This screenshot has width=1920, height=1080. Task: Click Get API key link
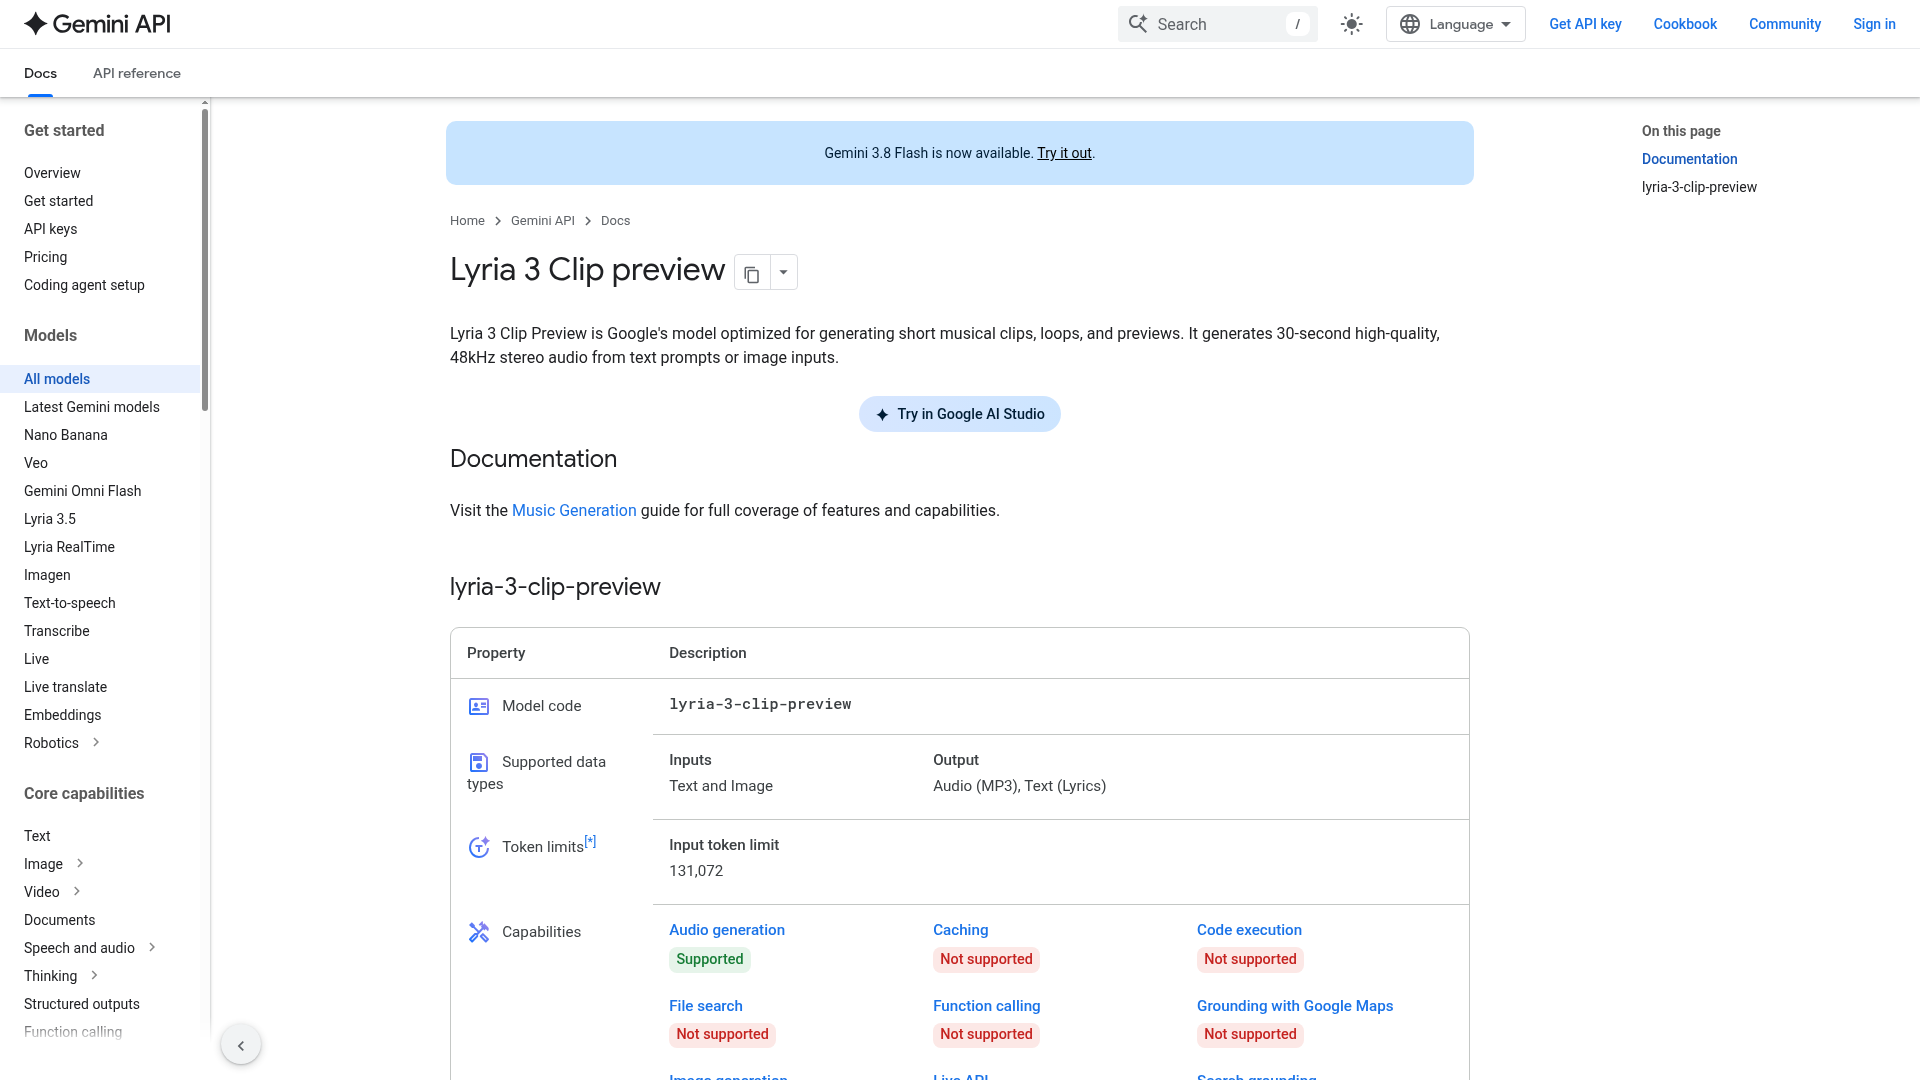(x=1585, y=24)
